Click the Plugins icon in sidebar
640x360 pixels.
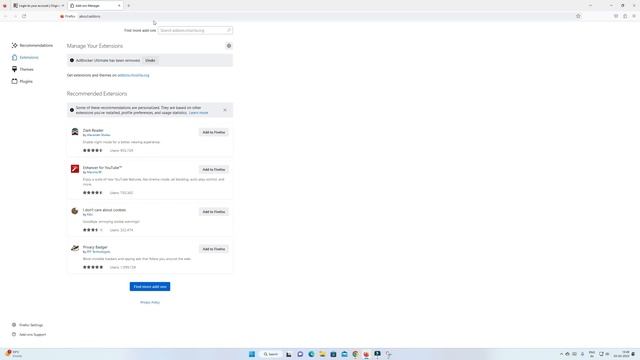pos(14,81)
